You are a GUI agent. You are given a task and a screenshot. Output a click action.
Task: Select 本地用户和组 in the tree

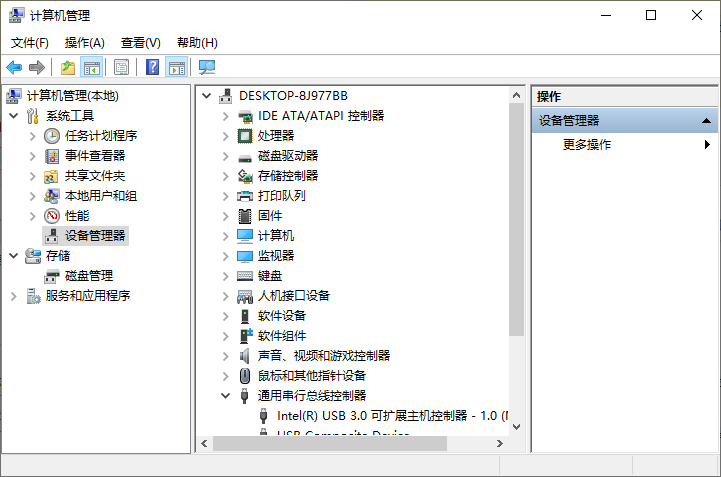pos(101,196)
